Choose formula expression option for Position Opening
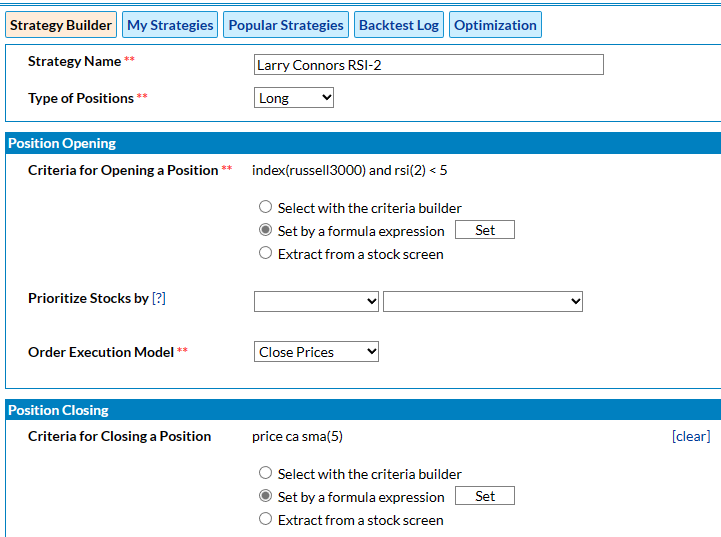Image resolution: width=721 pixels, height=537 pixels. coord(265,230)
